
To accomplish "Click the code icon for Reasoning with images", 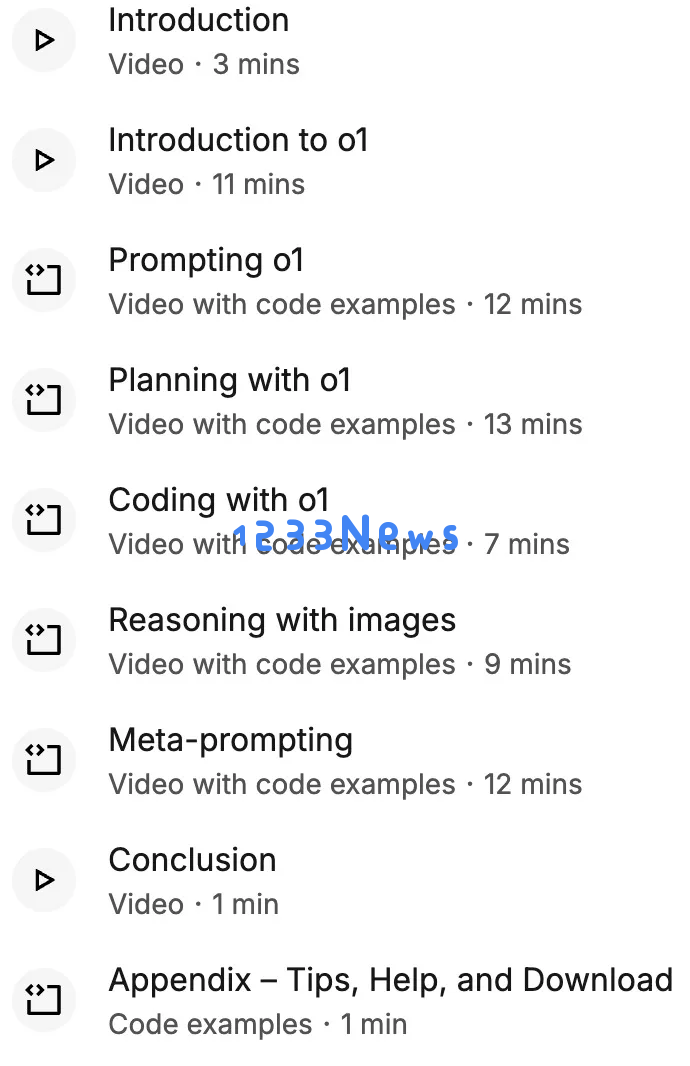I will 44,640.
